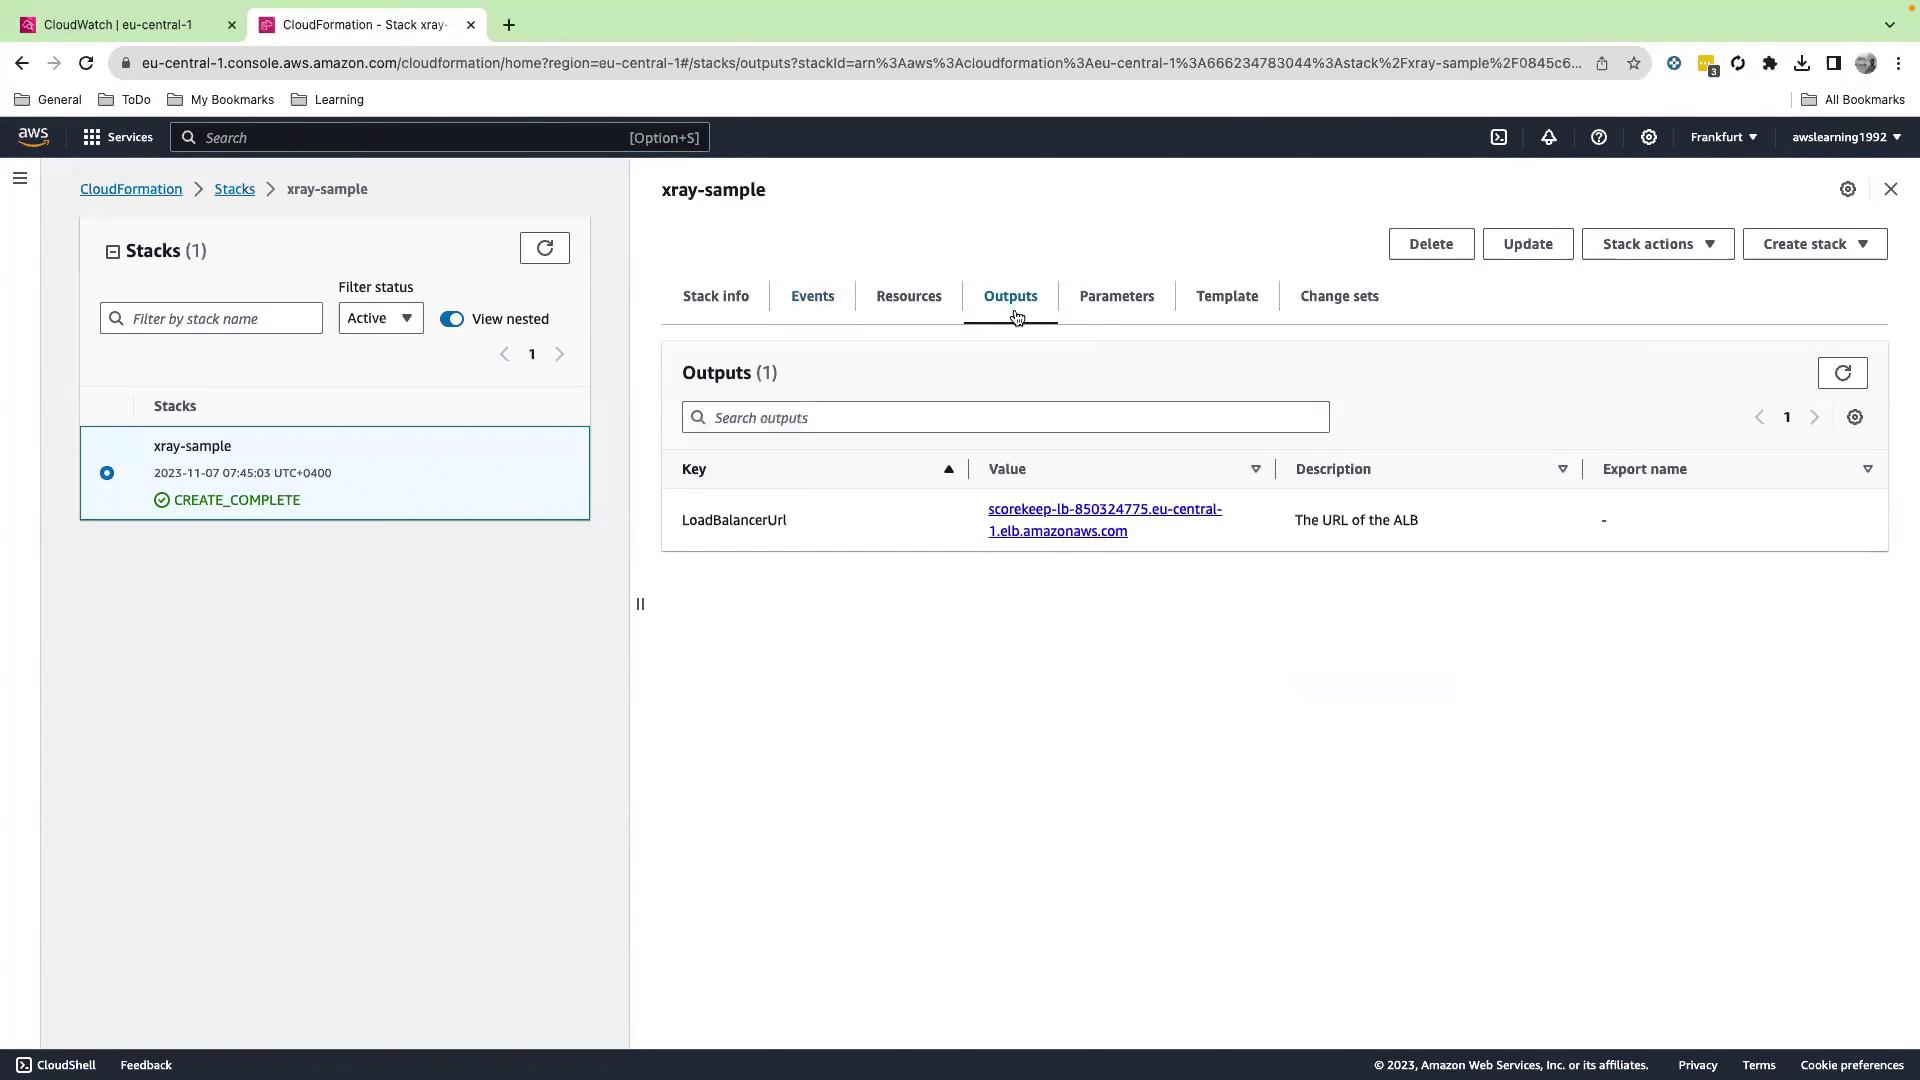
Task: Select the xray-sample stack radio button
Action: pyautogui.click(x=107, y=473)
